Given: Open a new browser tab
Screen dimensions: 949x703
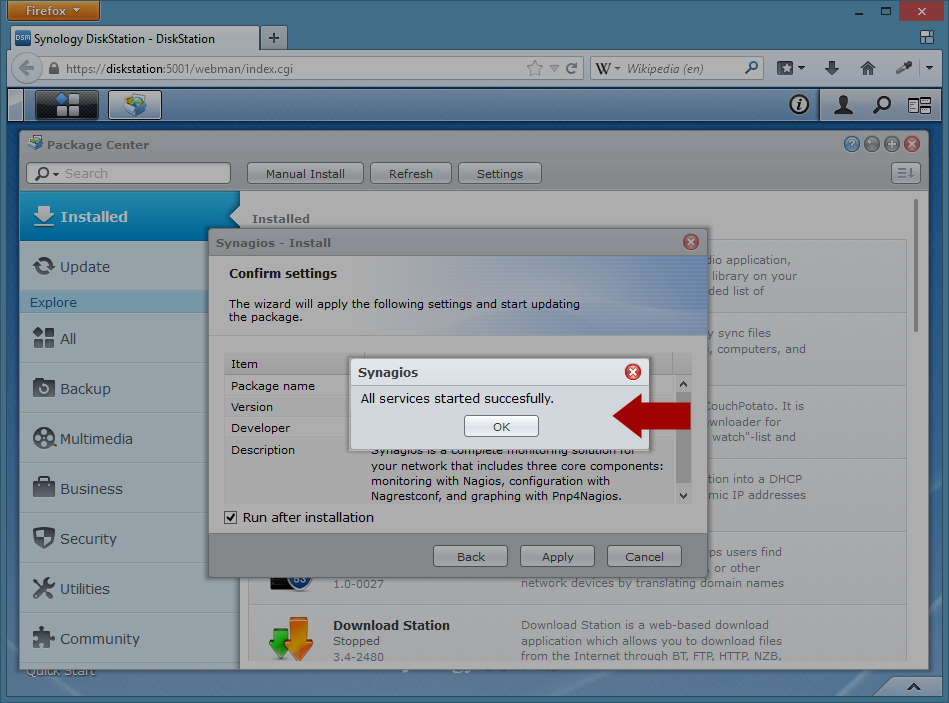Looking at the screenshot, I should point(274,38).
